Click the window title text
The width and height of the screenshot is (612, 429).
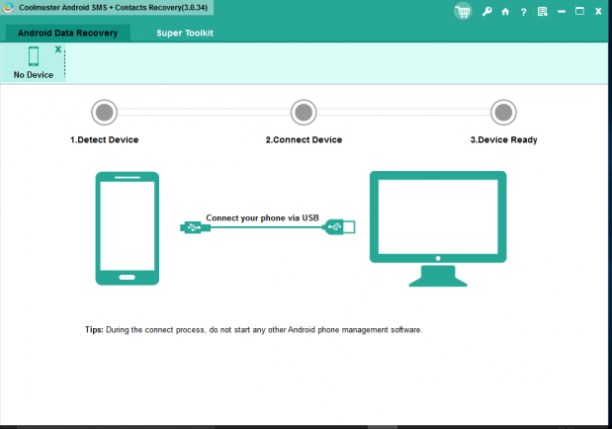pos(113,7)
